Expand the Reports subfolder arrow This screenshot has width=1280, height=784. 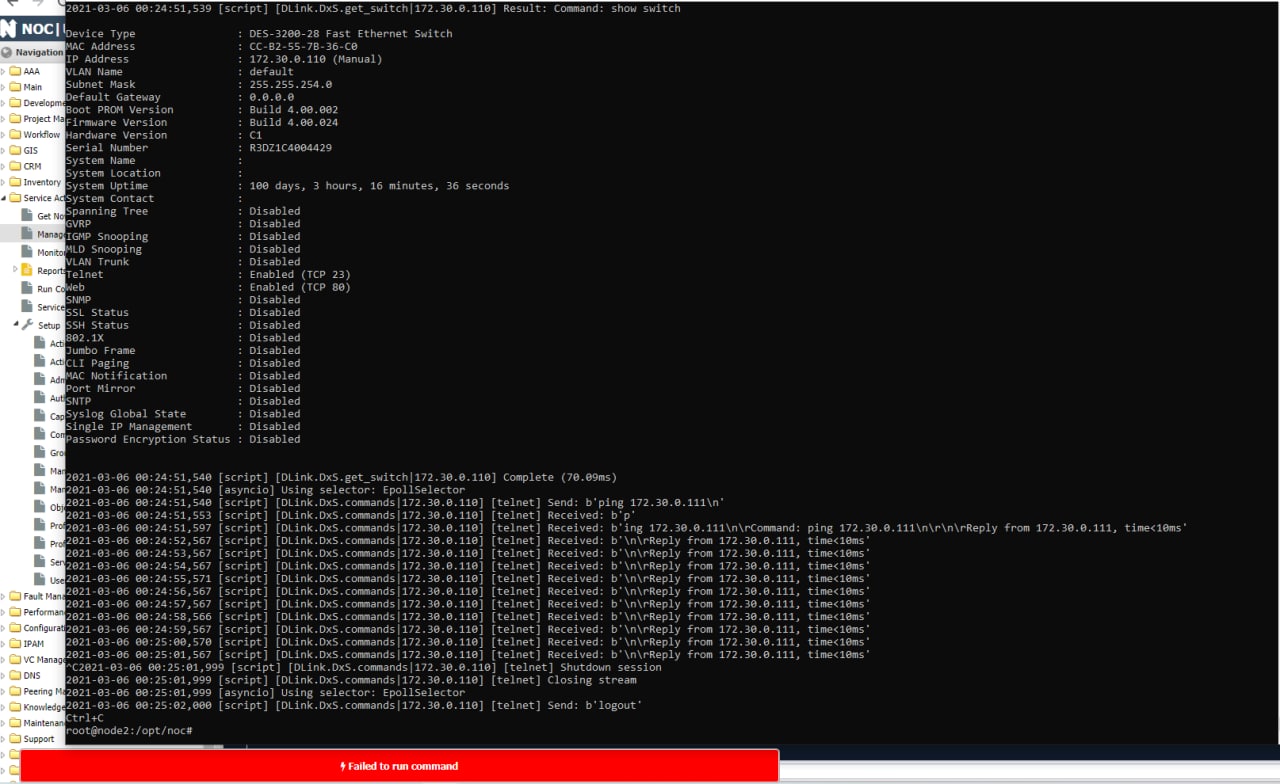[15, 270]
